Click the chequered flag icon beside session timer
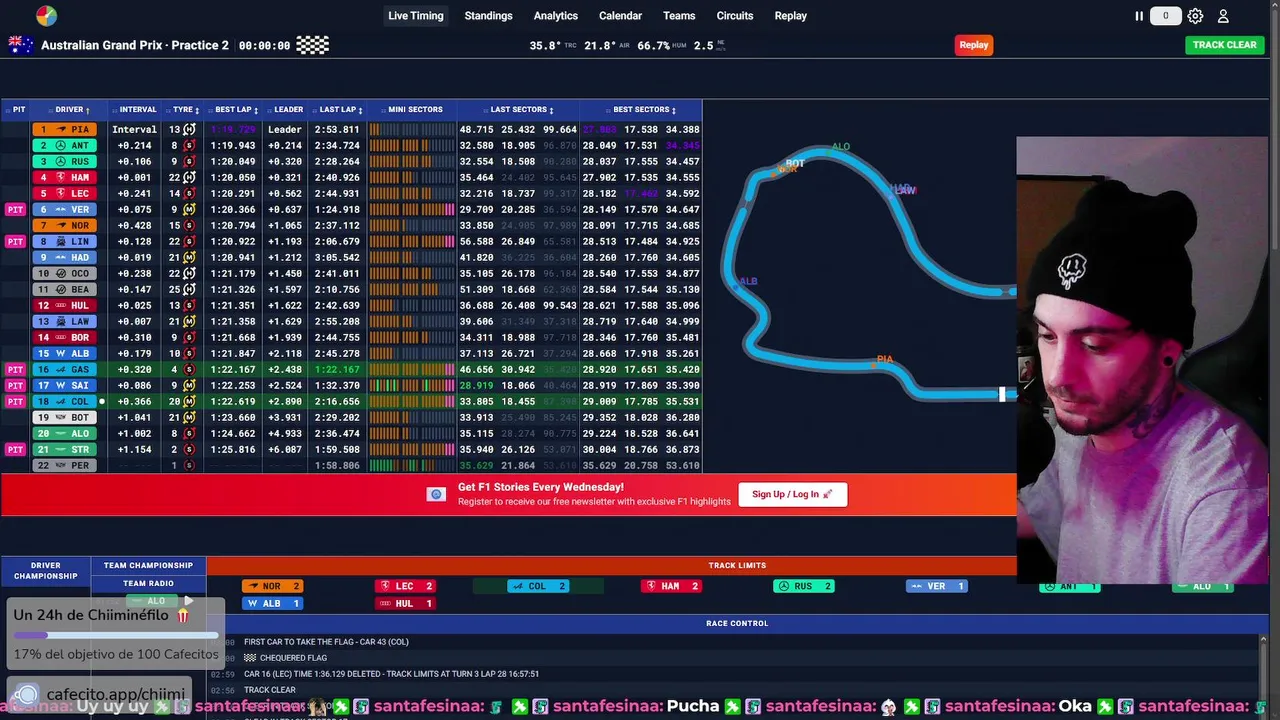 click(x=313, y=45)
